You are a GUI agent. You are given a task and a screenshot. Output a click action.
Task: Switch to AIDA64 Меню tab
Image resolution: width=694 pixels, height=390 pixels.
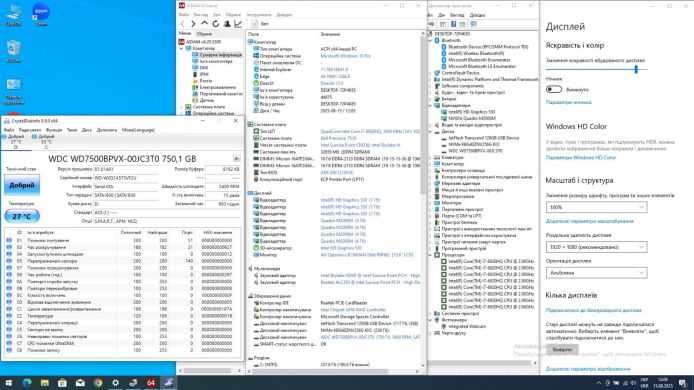coord(185,34)
